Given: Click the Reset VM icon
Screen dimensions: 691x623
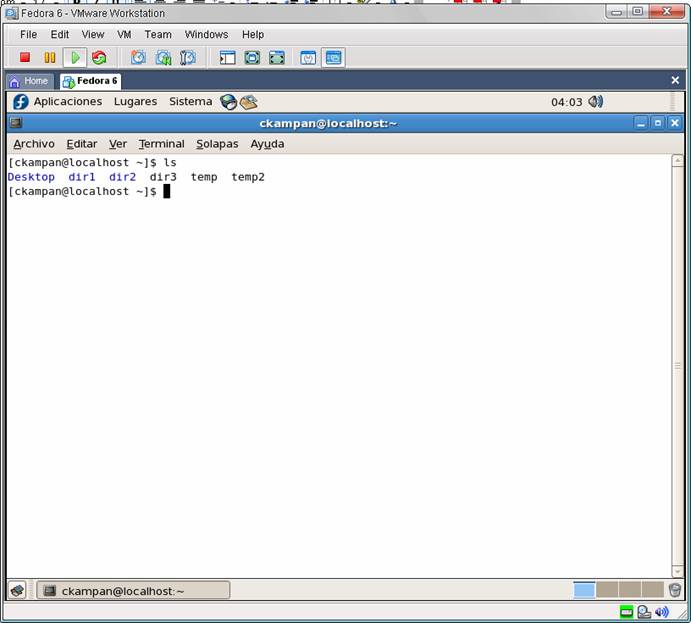Looking at the screenshot, I should pos(99,57).
